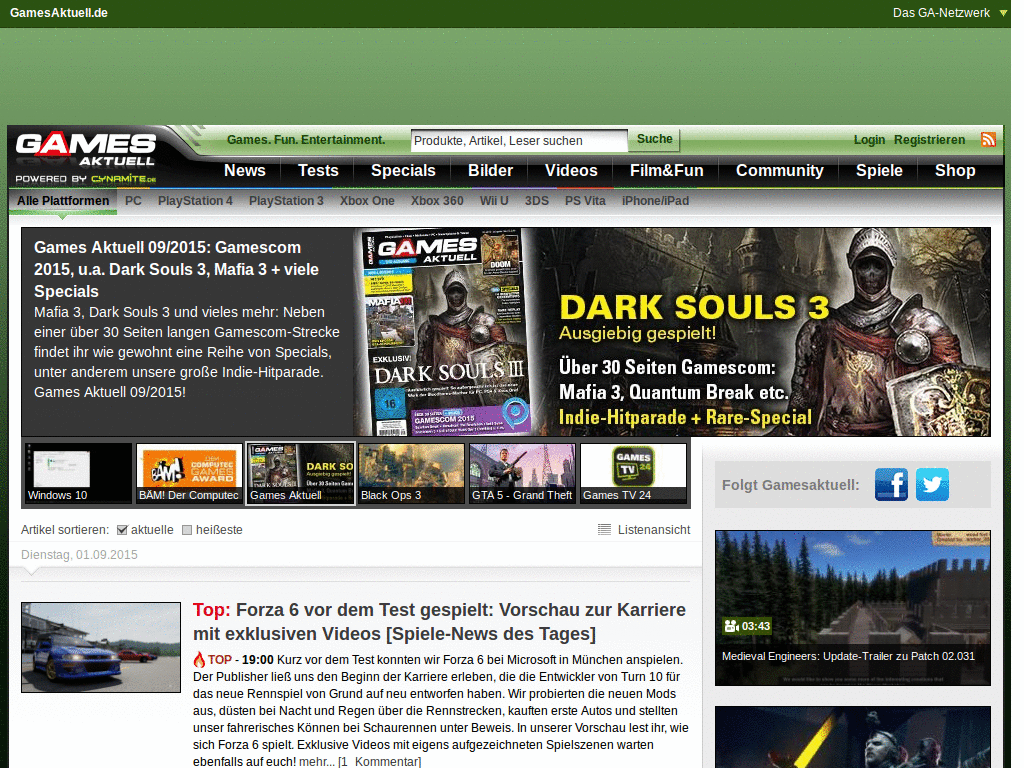Click the Listenansicht list icon
Screen dimensions: 1024x768
604,530
